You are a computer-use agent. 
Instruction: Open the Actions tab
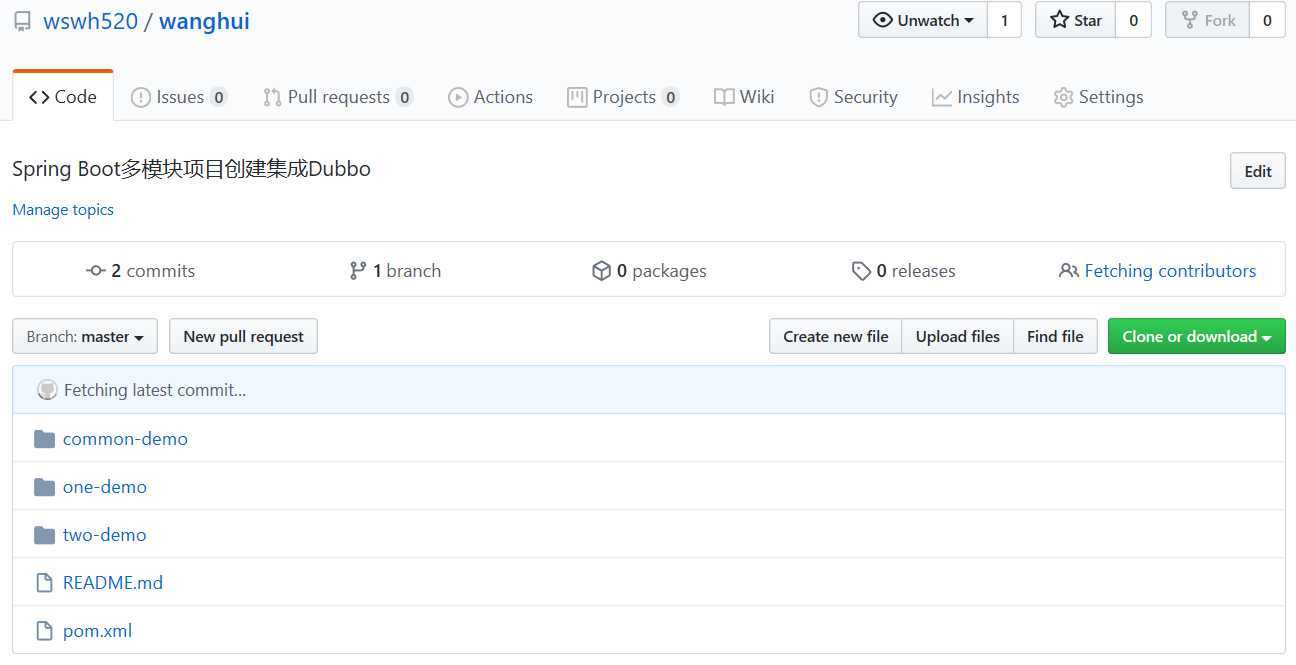click(x=490, y=97)
